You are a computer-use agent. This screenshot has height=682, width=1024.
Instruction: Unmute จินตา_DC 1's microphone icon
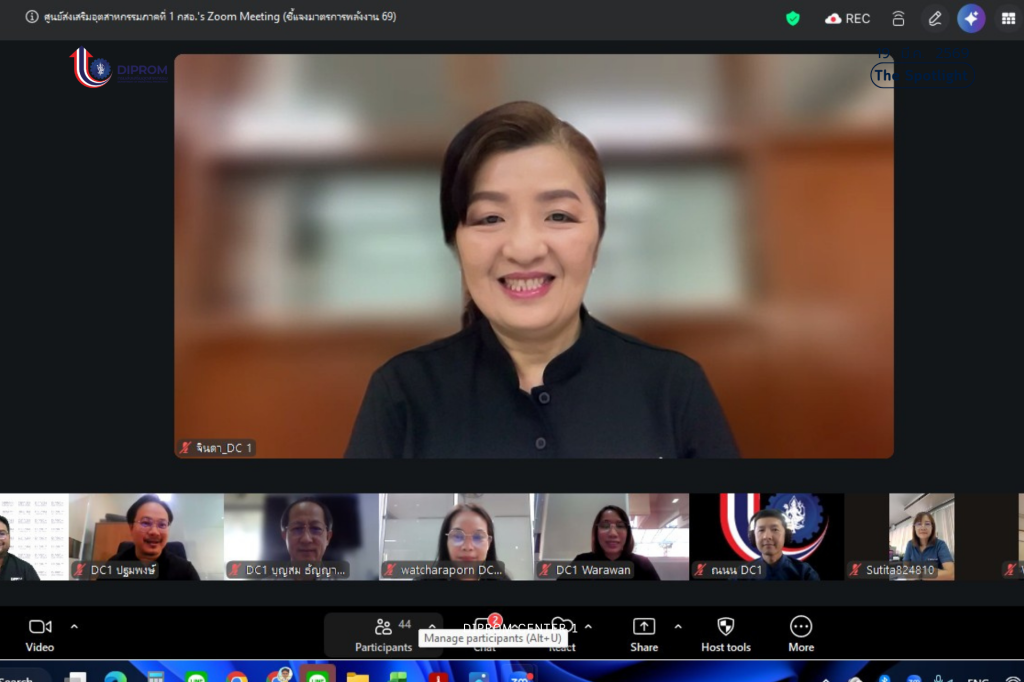(186, 448)
